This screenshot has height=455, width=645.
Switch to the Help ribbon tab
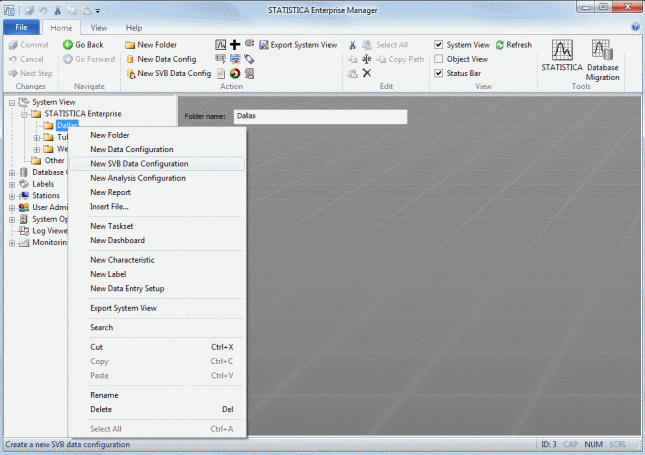[x=134, y=28]
